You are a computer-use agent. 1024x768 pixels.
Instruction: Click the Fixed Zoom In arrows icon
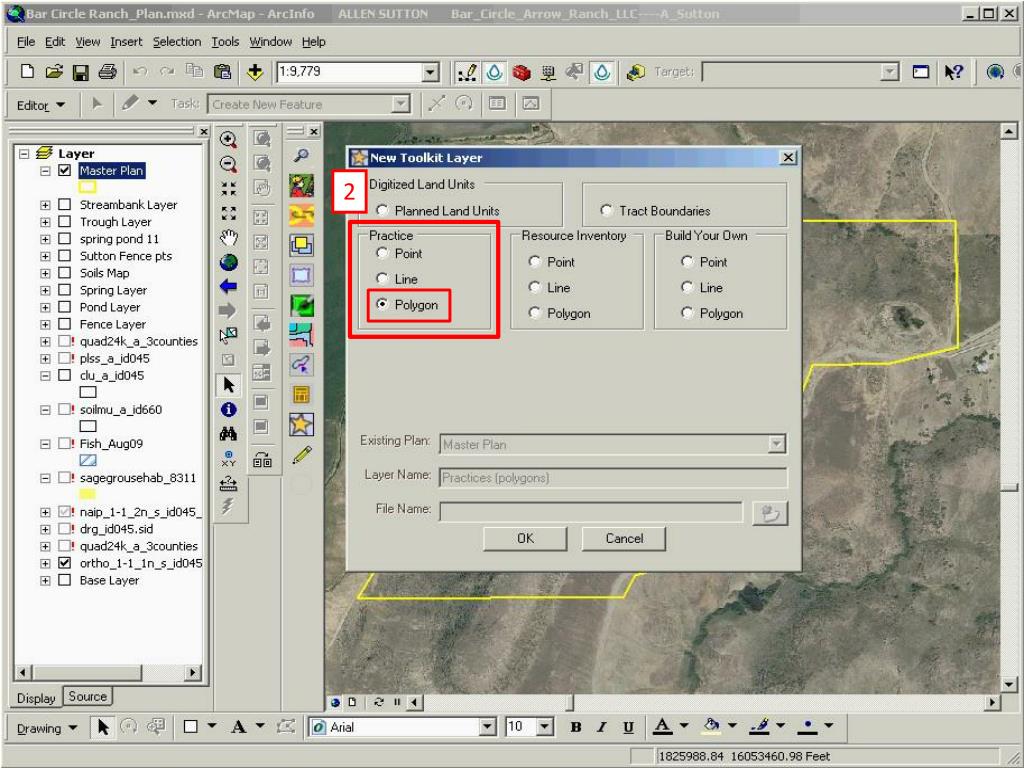coord(228,189)
